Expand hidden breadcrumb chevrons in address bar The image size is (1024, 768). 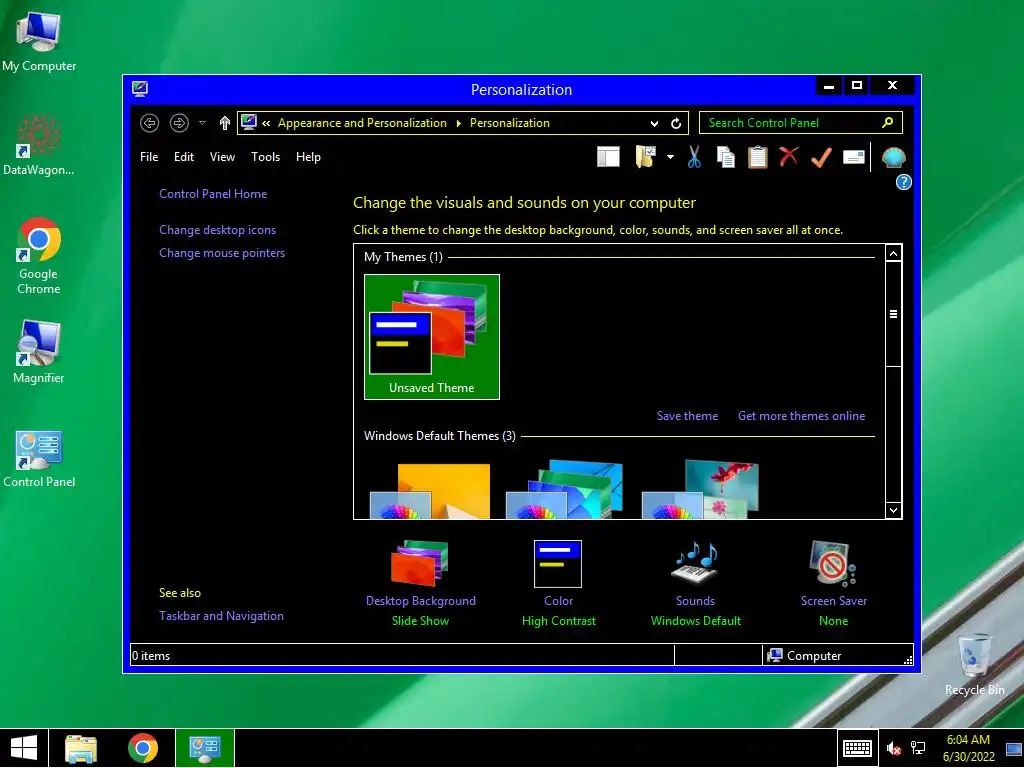[266, 123]
